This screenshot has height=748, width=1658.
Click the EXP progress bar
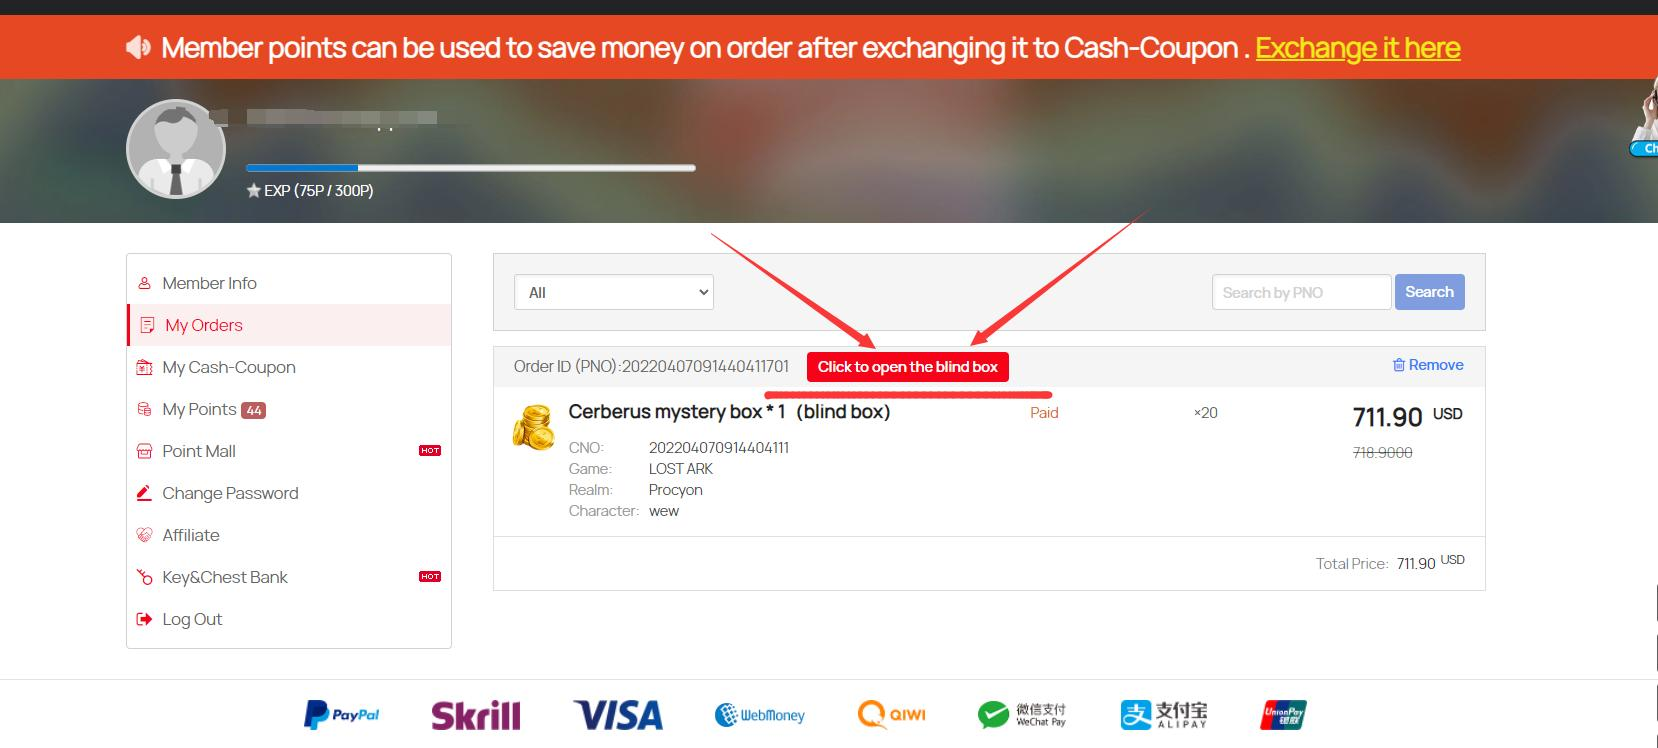tap(470, 168)
